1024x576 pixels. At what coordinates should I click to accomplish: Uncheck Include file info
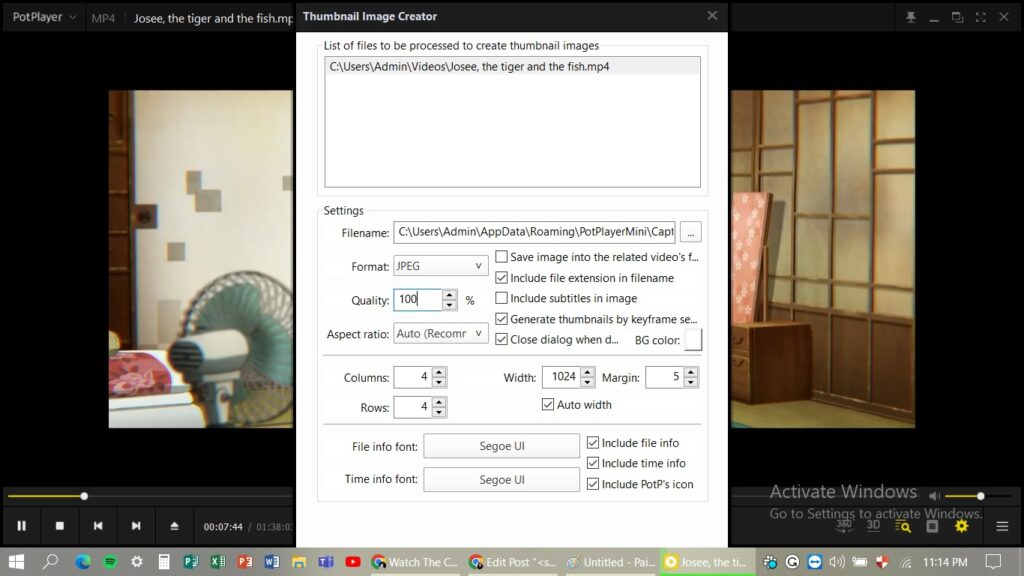pyautogui.click(x=593, y=443)
